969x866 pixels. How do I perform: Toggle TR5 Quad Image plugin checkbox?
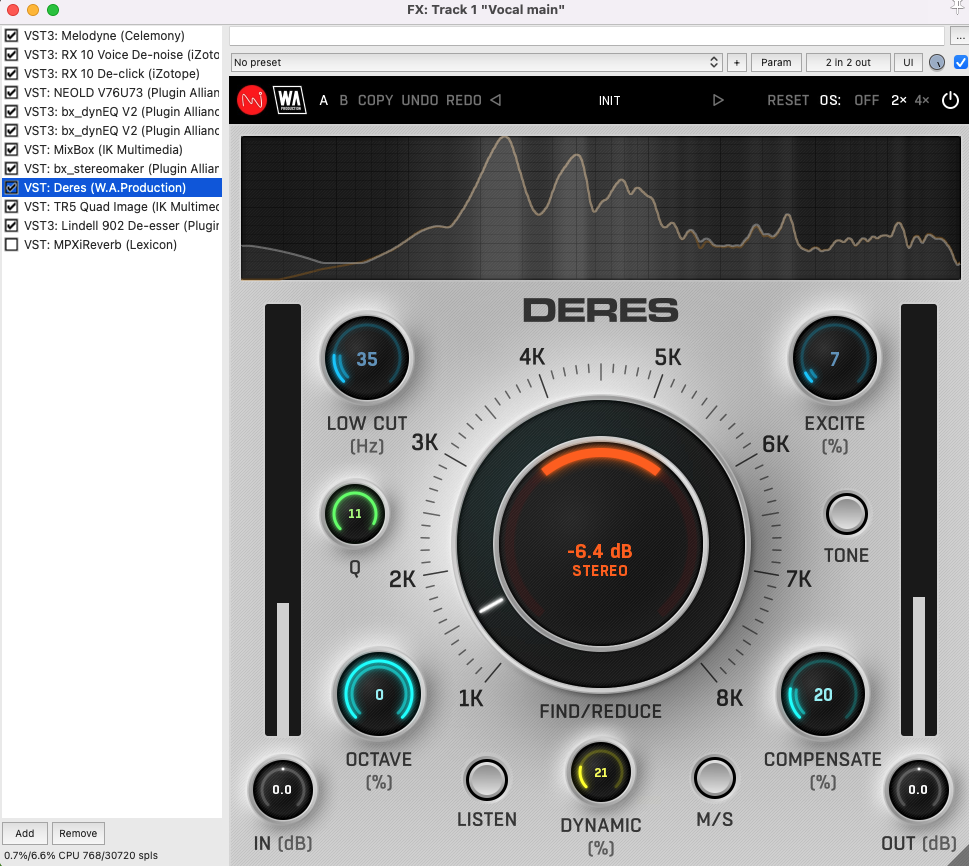[11, 206]
